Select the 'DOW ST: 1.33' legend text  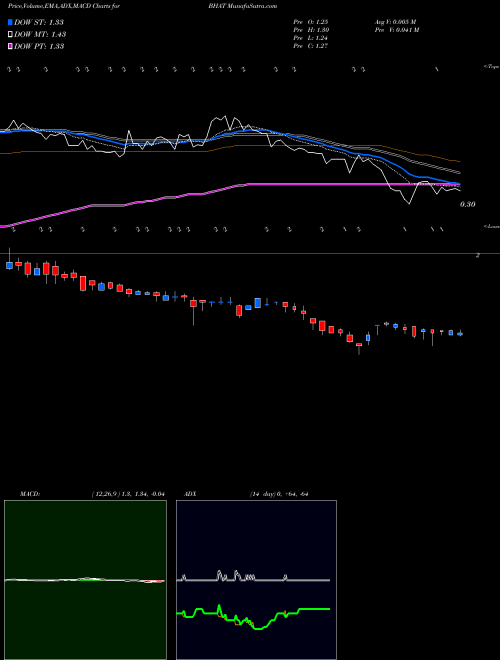coord(39,22)
